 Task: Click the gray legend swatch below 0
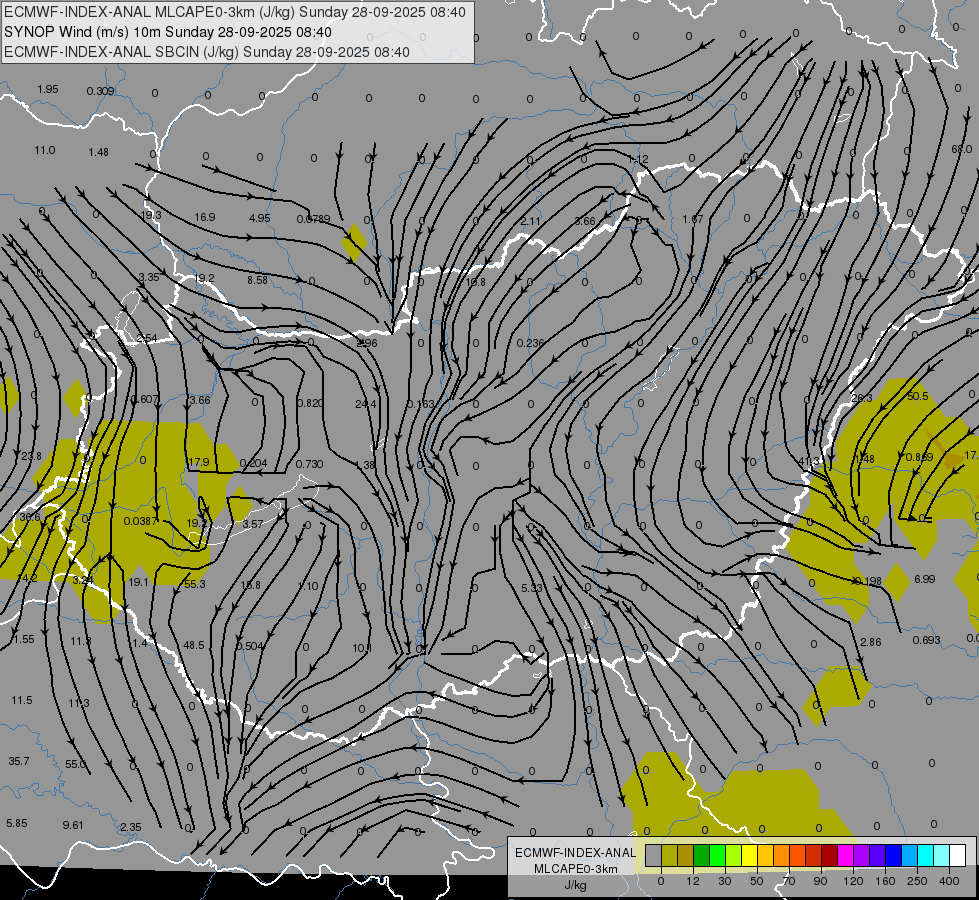[654, 855]
